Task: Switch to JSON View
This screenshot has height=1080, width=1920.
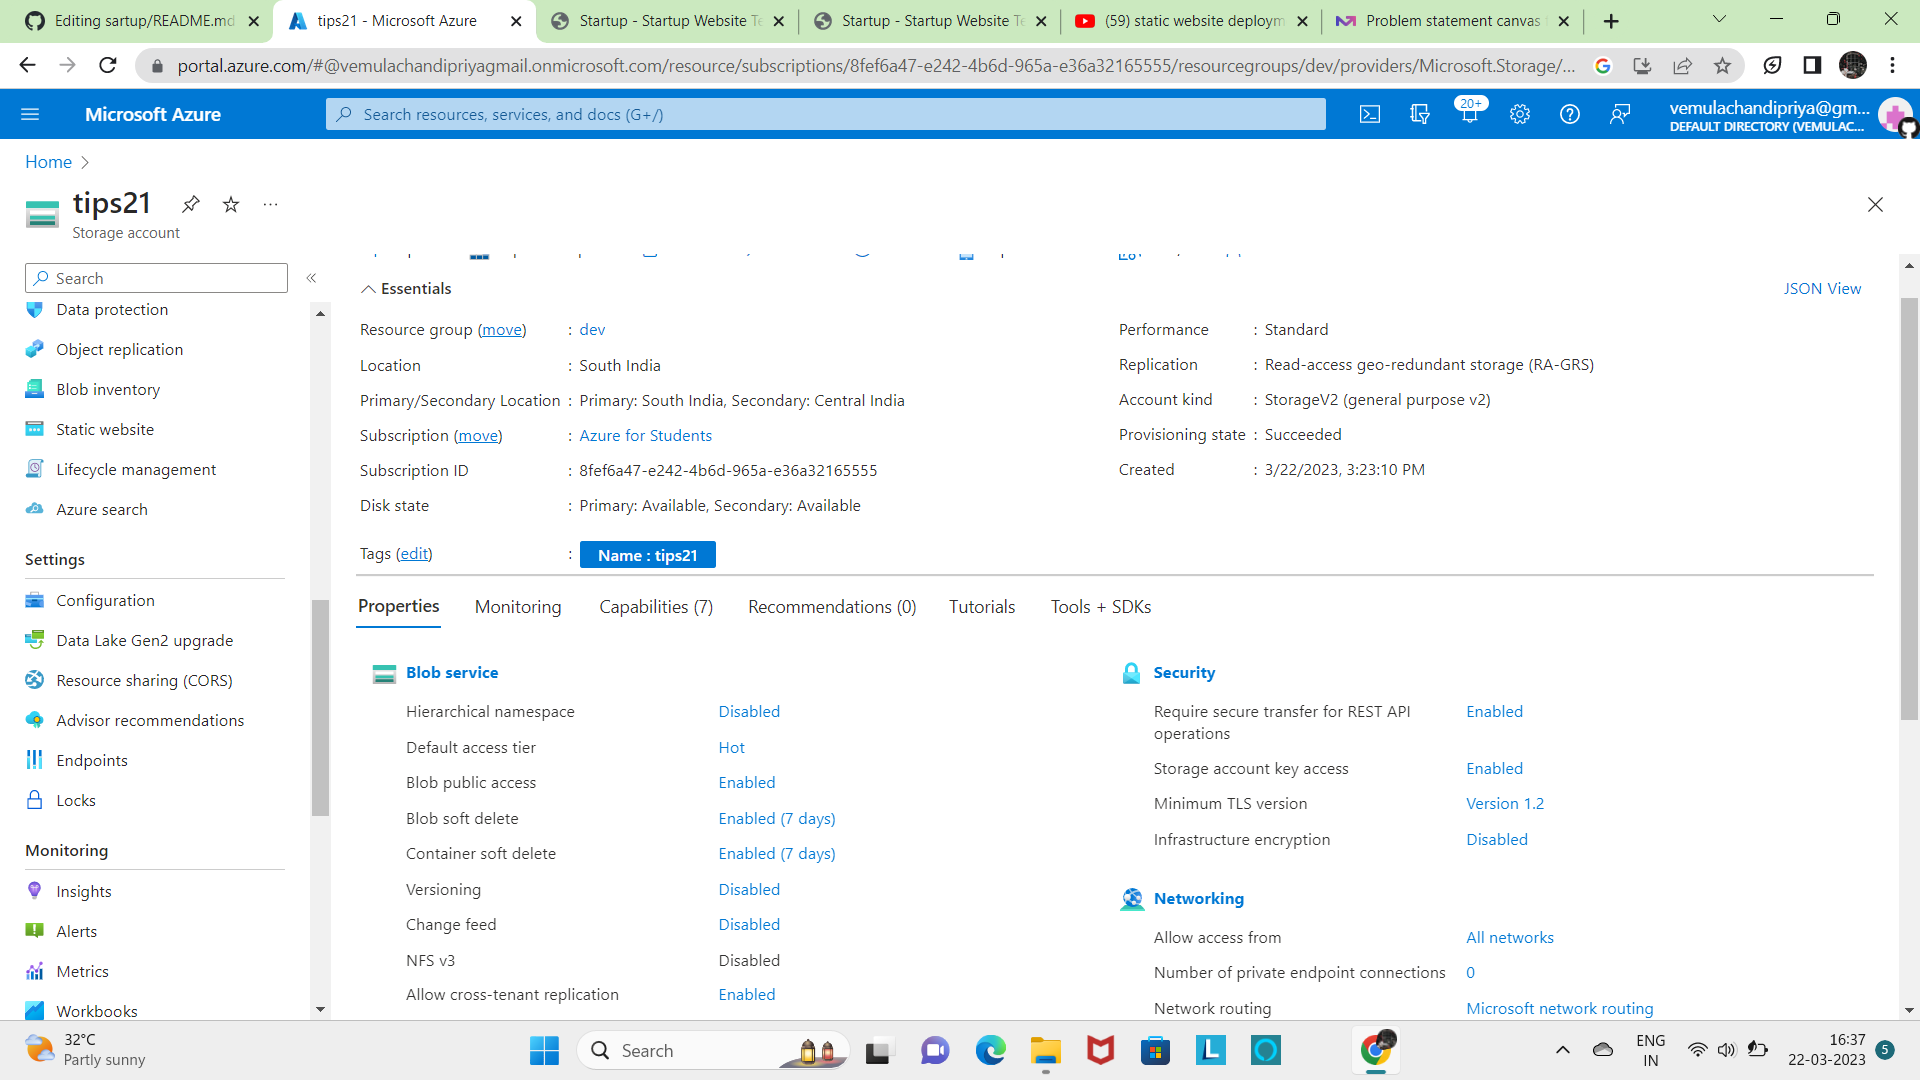Action: [1822, 288]
